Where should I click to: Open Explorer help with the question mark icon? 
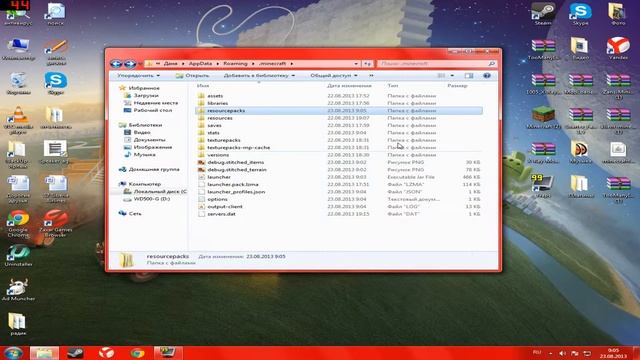[487, 76]
